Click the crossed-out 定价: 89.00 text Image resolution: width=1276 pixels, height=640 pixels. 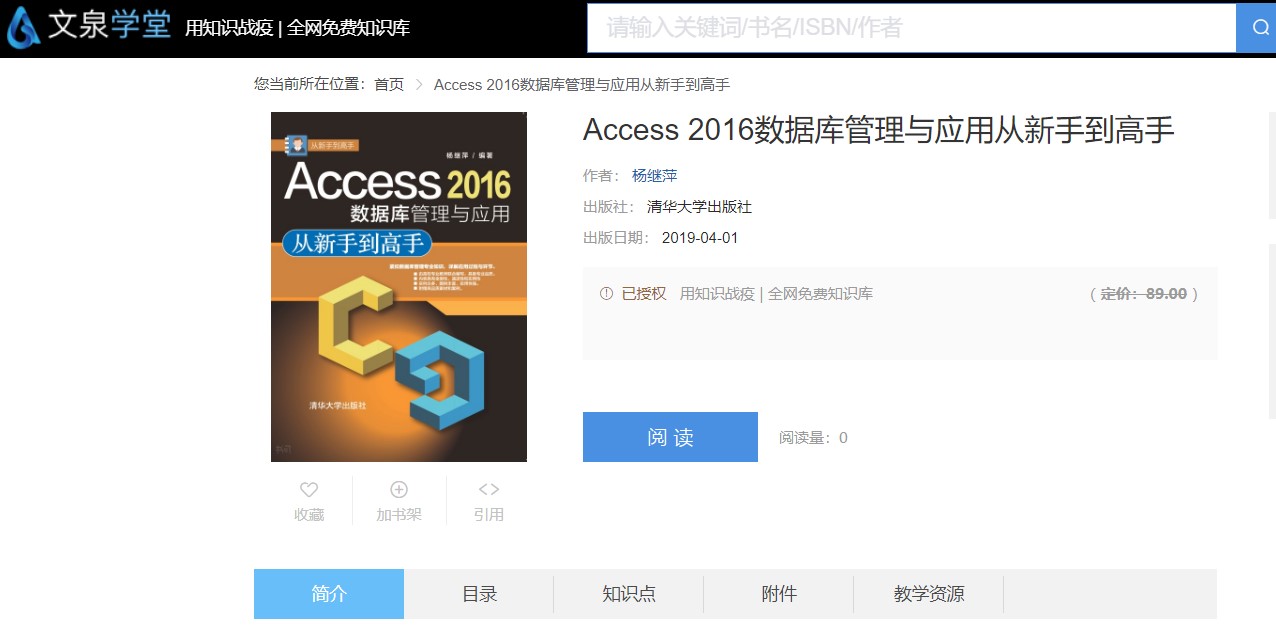1144,294
